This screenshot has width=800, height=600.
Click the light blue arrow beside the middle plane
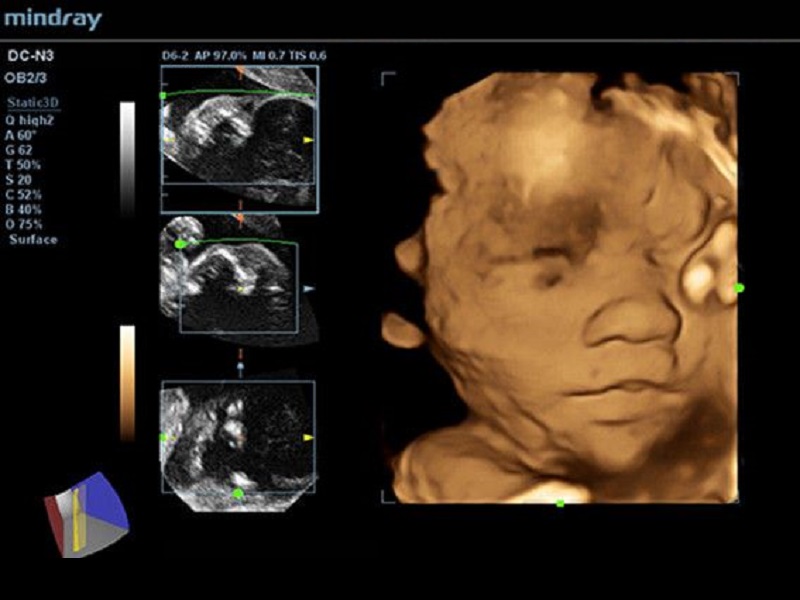309,288
